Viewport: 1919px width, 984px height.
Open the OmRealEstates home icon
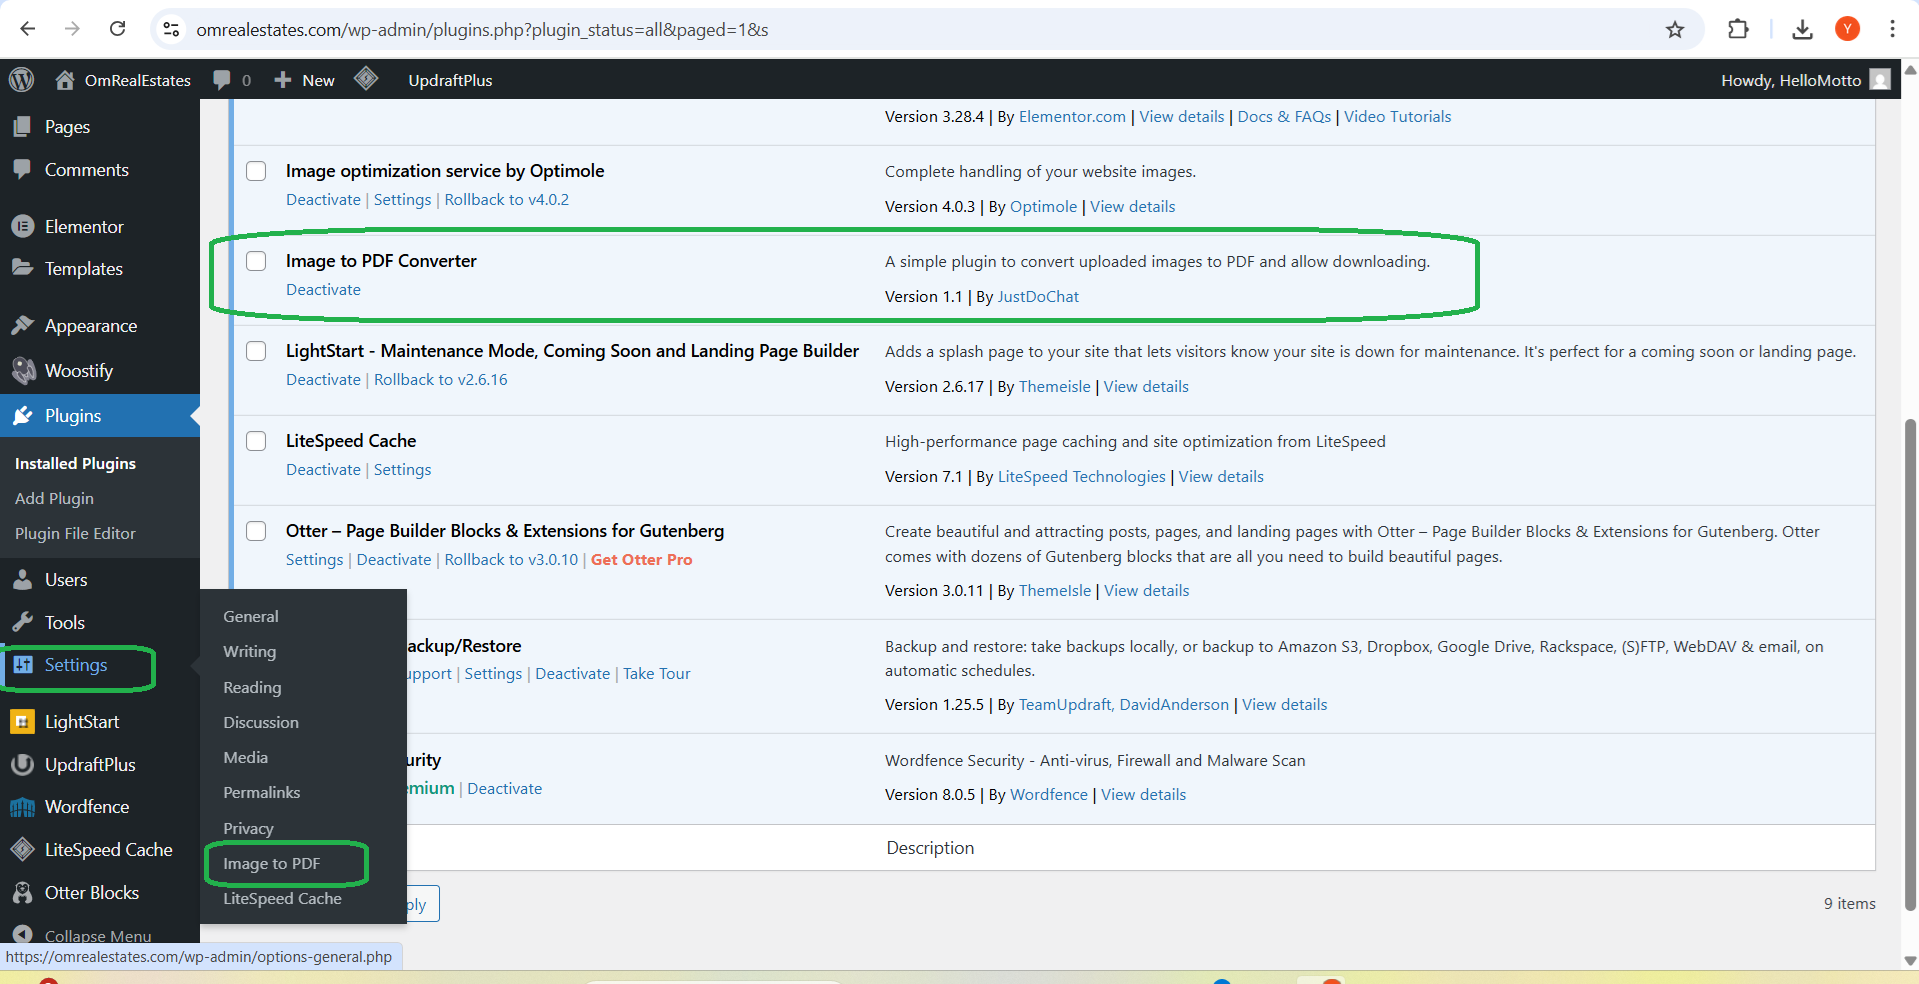tap(65, 80)
